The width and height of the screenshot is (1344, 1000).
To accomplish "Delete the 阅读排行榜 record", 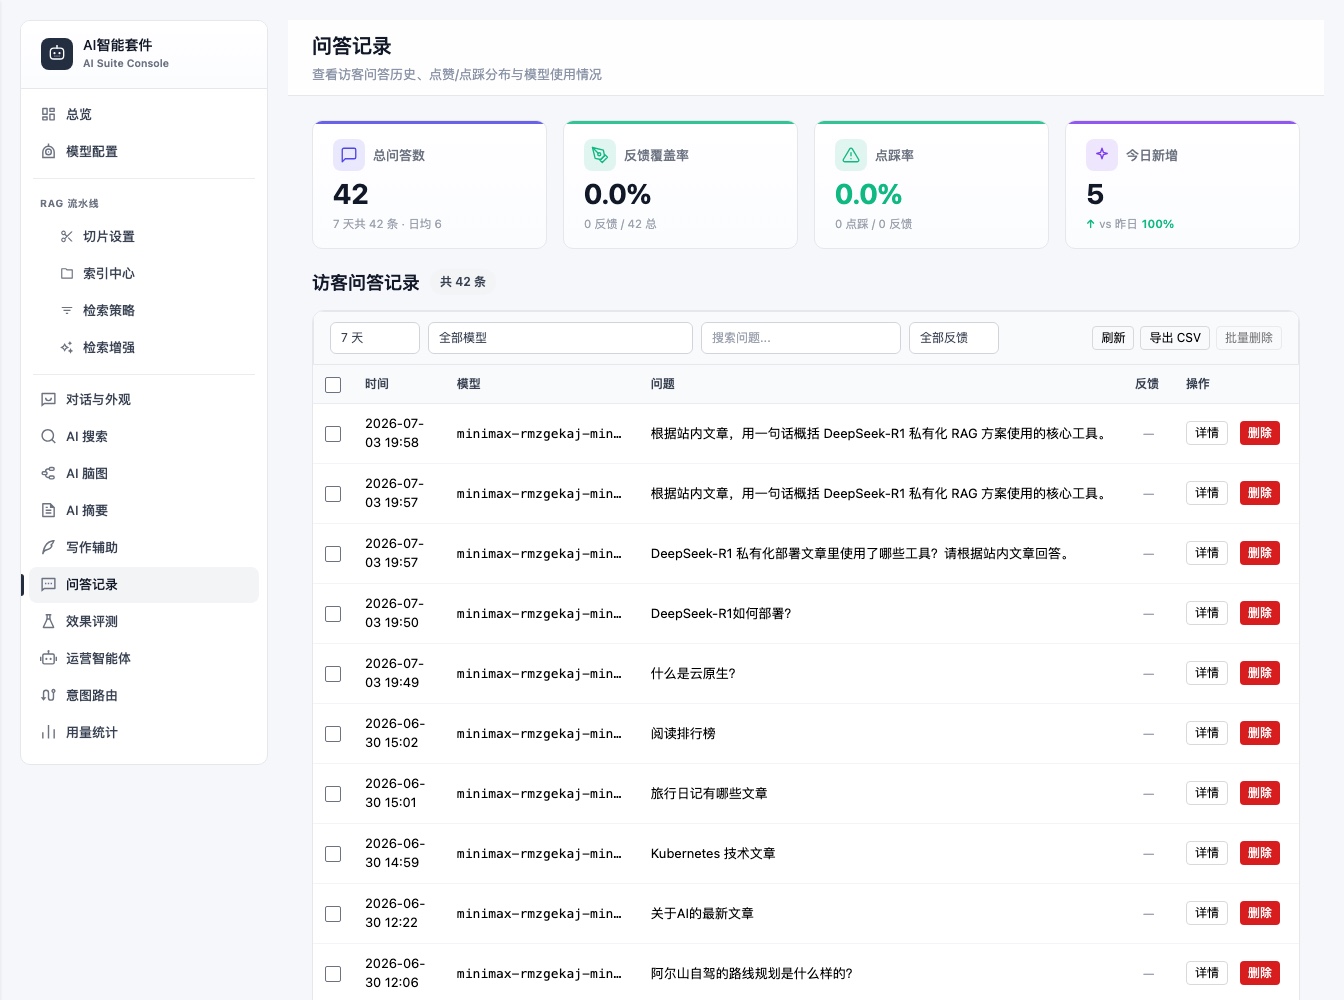I will pos(1260,733).
